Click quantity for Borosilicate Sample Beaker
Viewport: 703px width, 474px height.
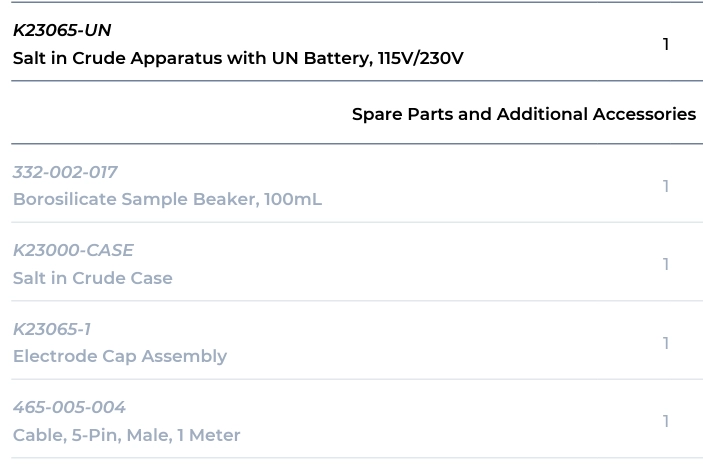pyautogui.click(x=666, y=186)
